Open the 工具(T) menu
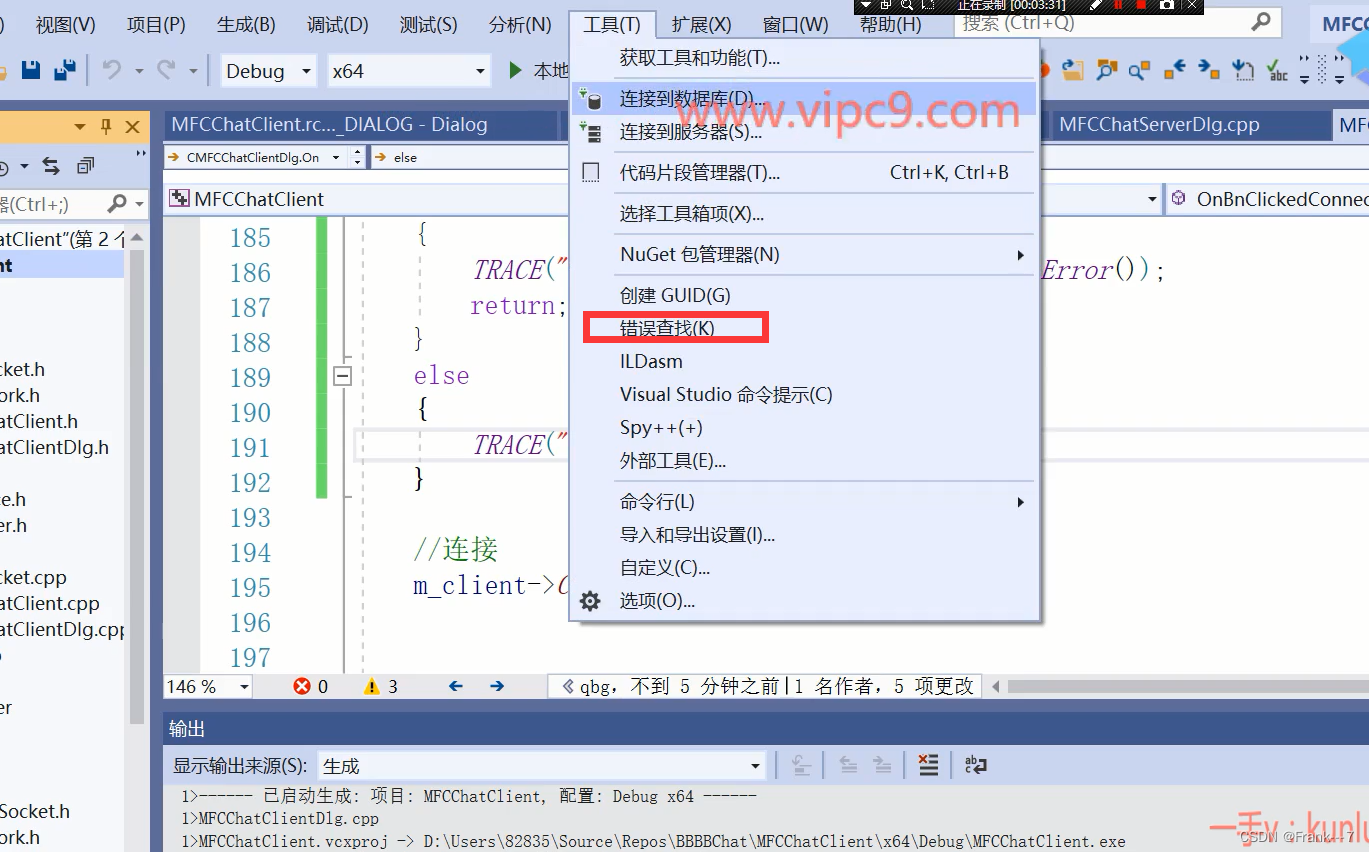The height and width of the screenshot is (852, 1369). pyautogui.click(x=612, y=24)
